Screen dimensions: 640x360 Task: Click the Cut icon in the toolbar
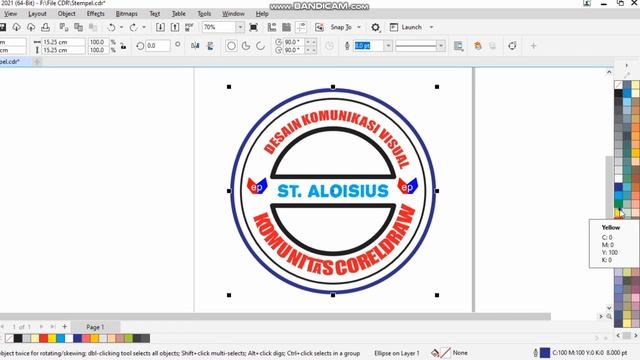pos(64,27)
